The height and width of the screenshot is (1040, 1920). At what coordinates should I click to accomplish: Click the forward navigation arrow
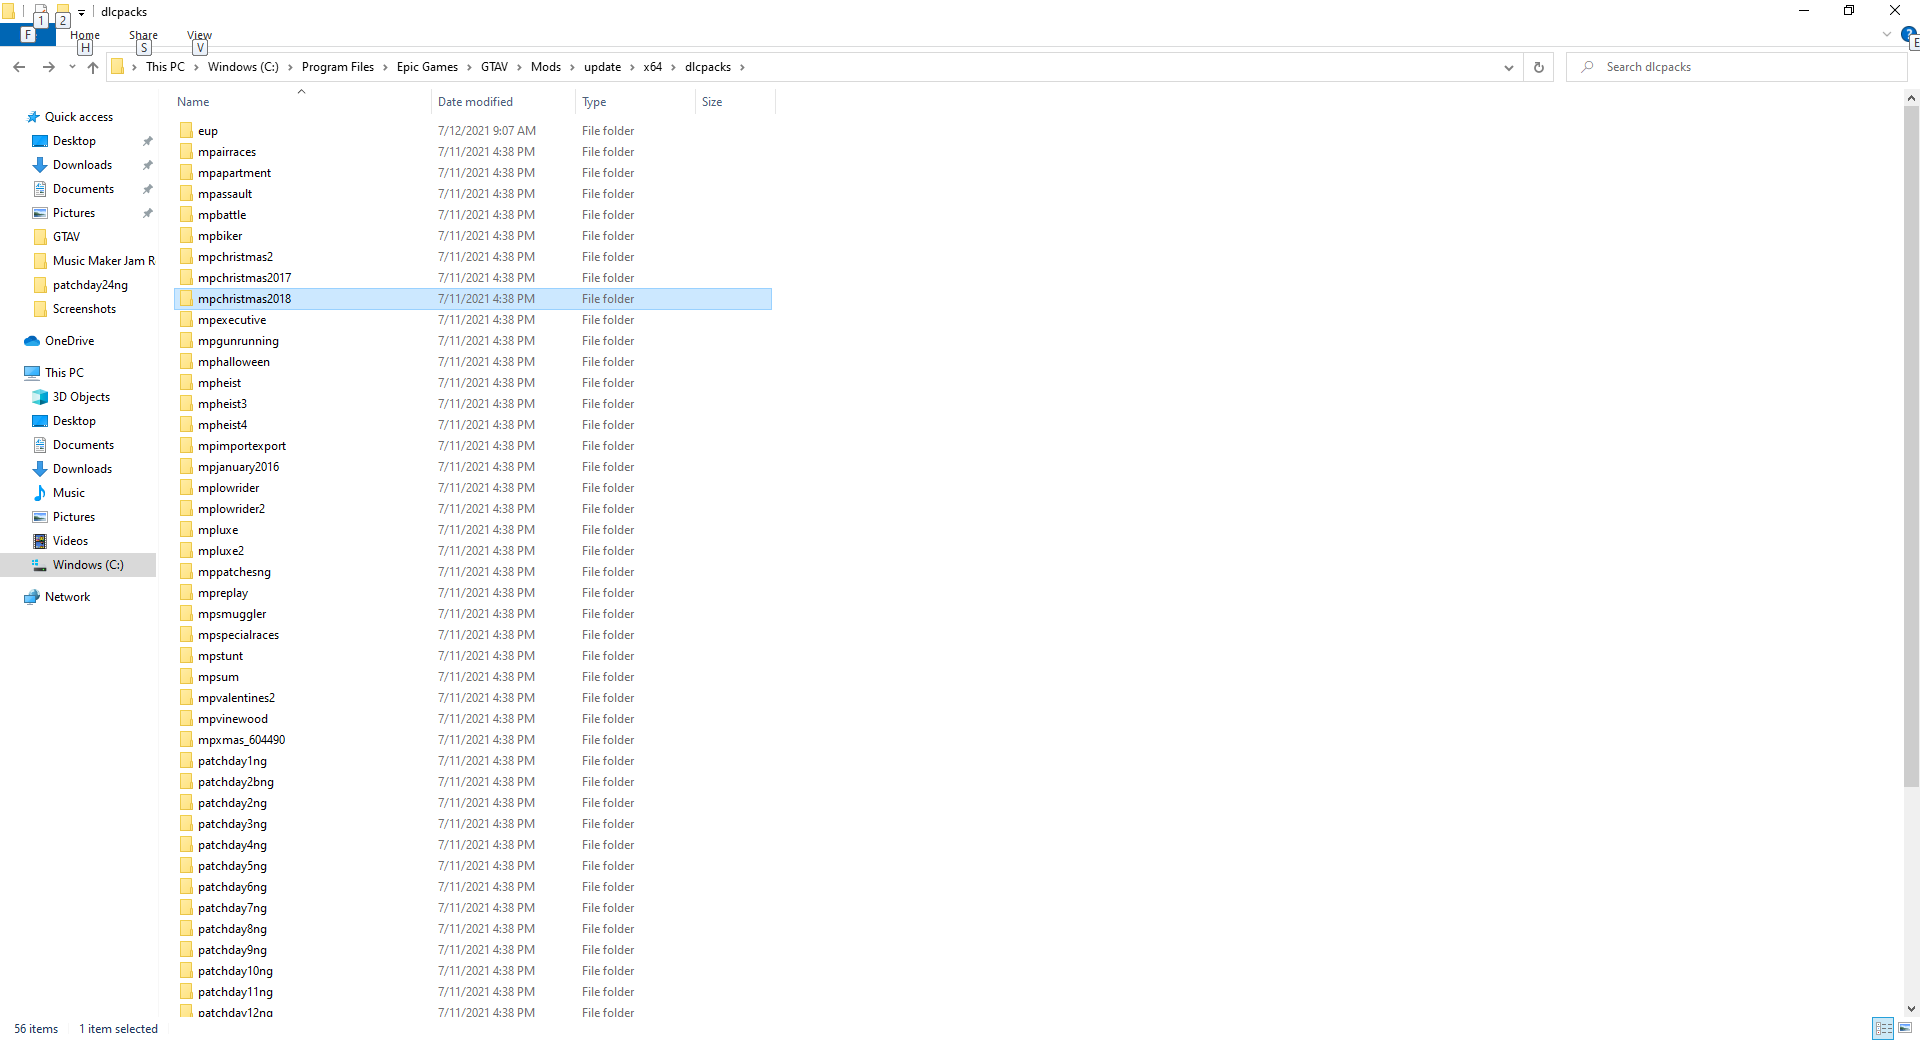(x=48, y=67)
